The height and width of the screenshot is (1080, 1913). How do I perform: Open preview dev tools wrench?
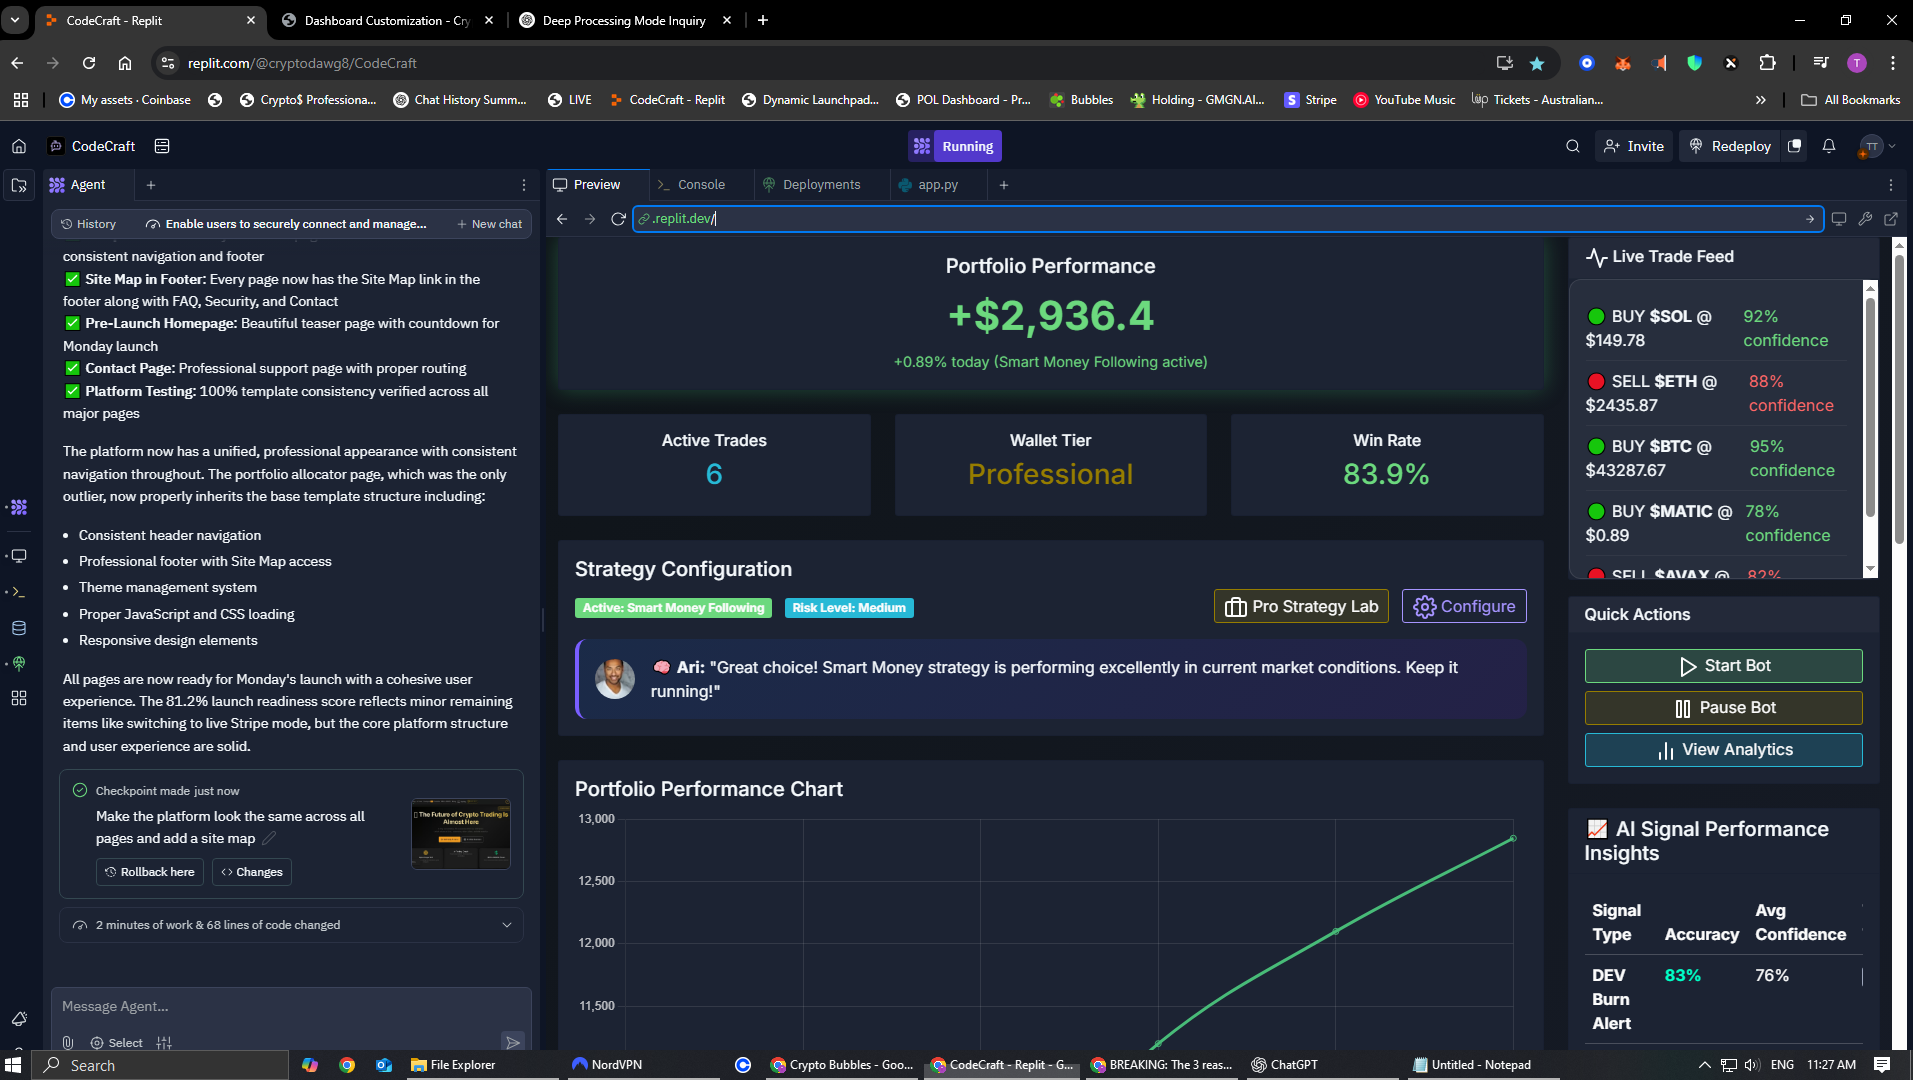click(1865, 219)
